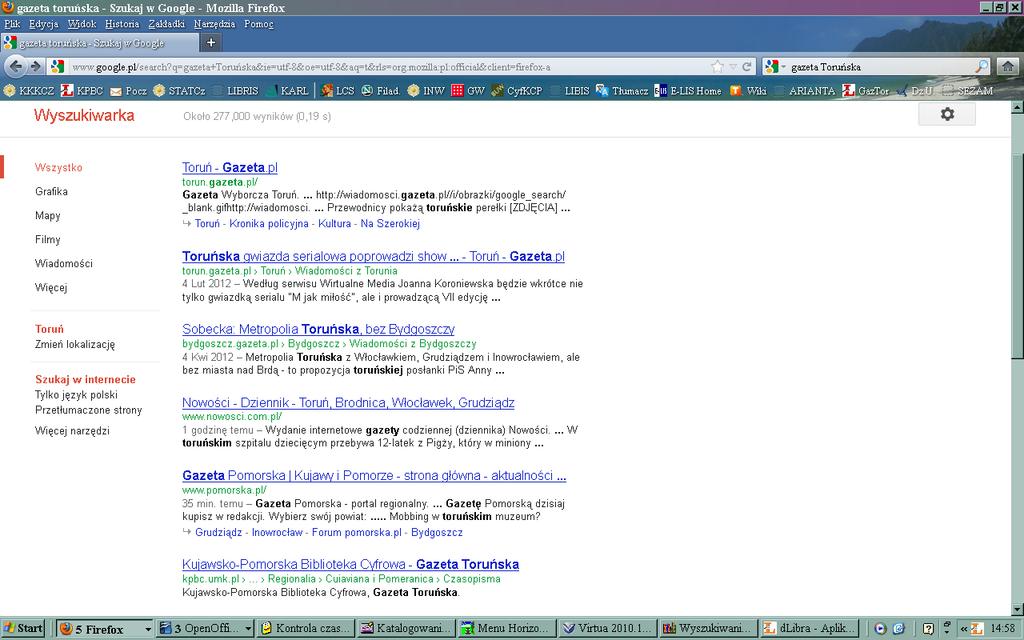Open the KKKCZ bookmark
This screenshot has height=640, width=1024.
[x=29, y=91]
